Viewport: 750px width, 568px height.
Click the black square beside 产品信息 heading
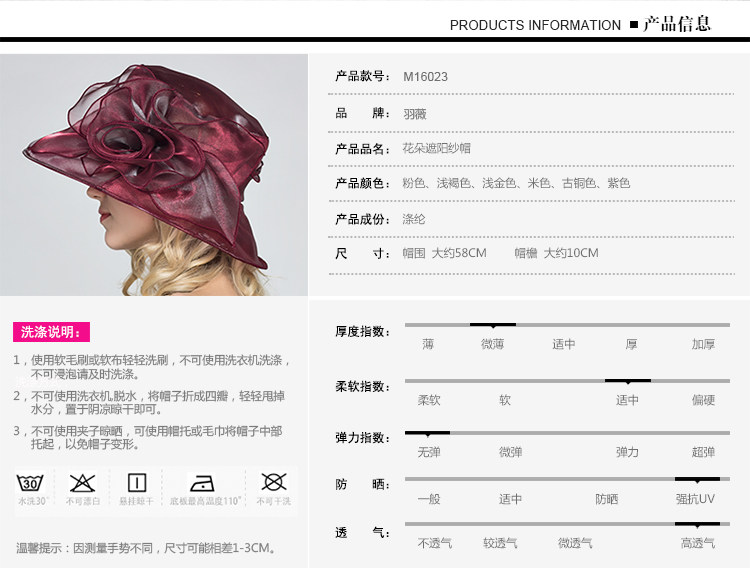[634, 24]
